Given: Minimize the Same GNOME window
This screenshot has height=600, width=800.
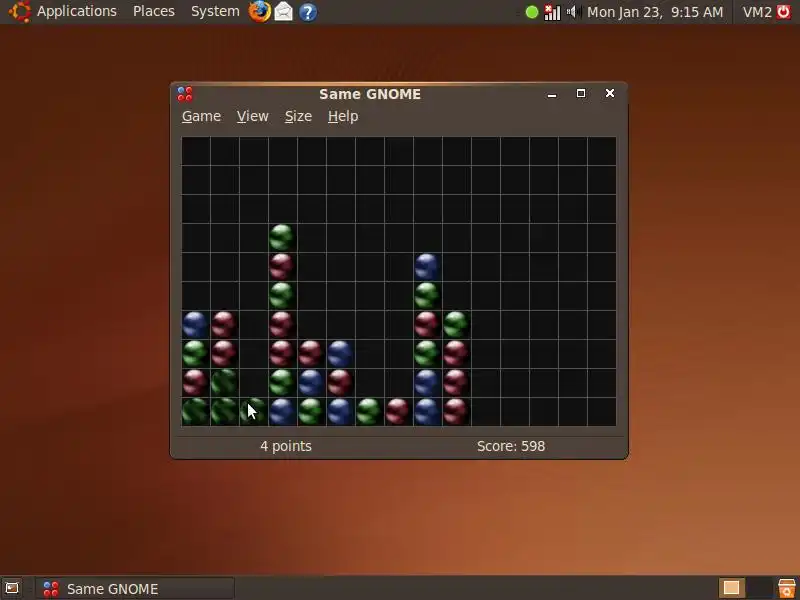Looking at the screenshot, I should pos(552,94).
